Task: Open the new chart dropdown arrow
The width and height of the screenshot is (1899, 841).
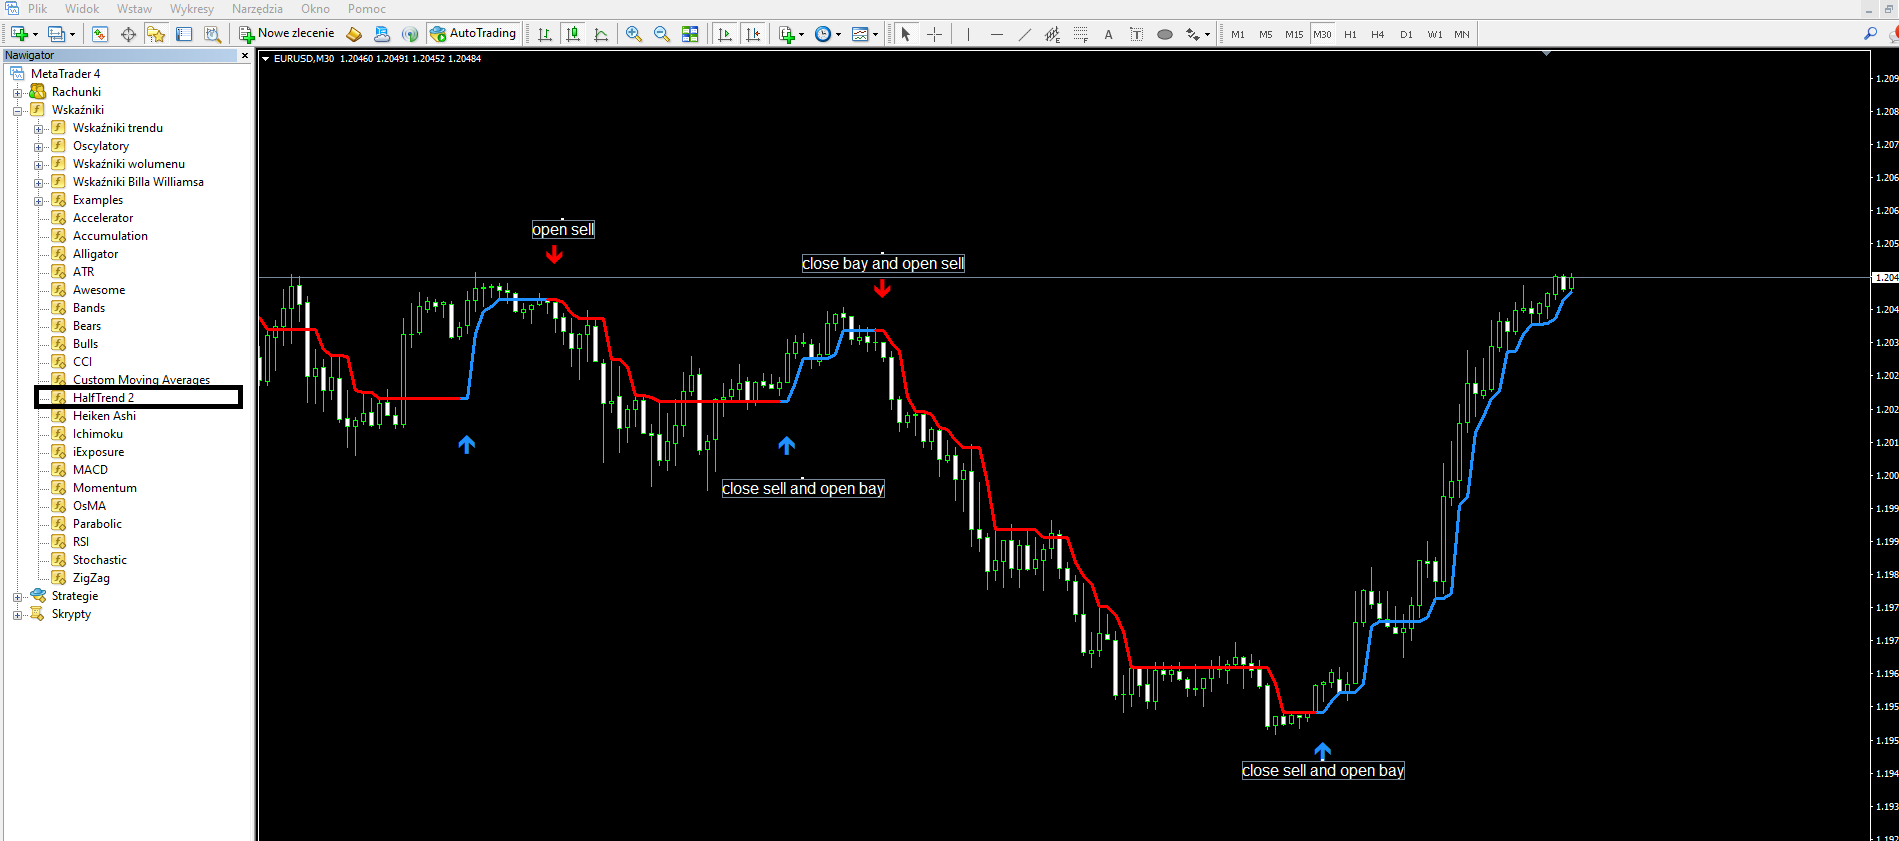Action: [x=36, y=35]
